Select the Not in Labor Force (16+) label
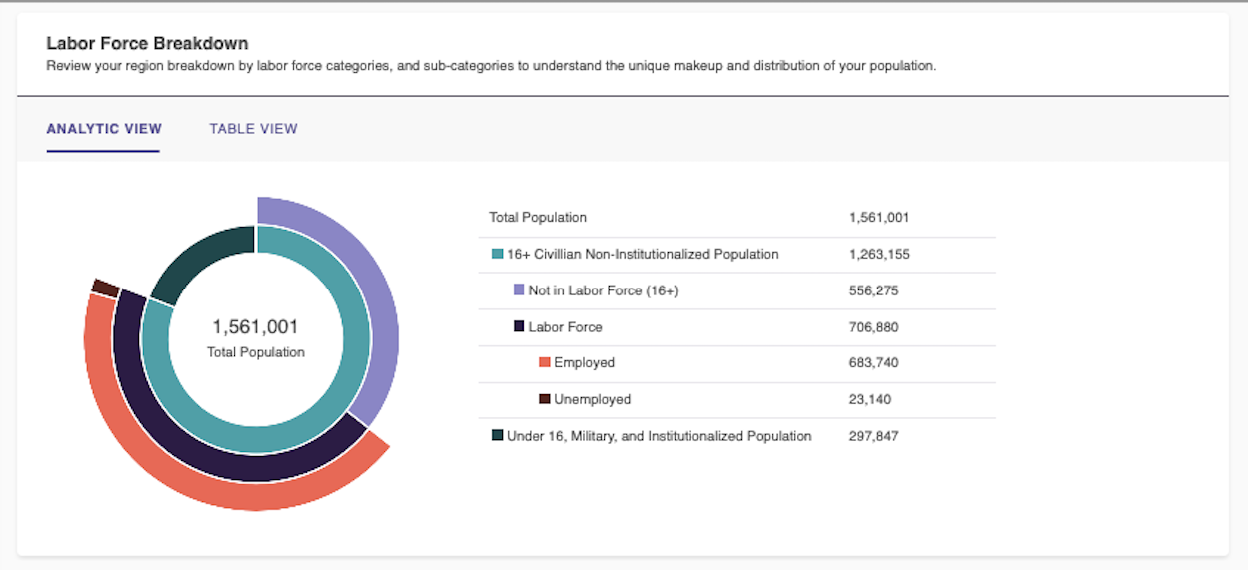The image size is (1248, 570). pyautogui.click(x=604, y=290)
